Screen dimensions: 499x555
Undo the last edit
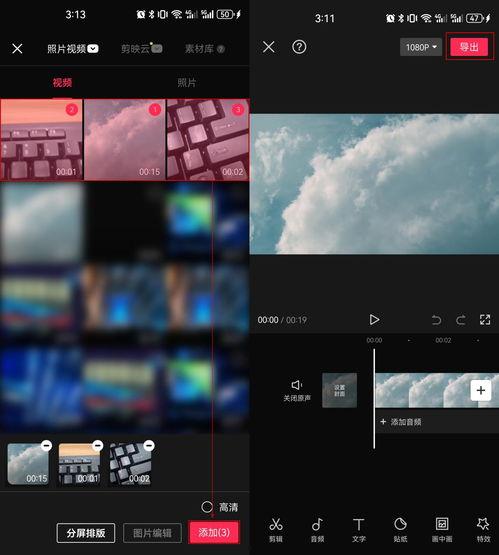[x=436, y=320]
